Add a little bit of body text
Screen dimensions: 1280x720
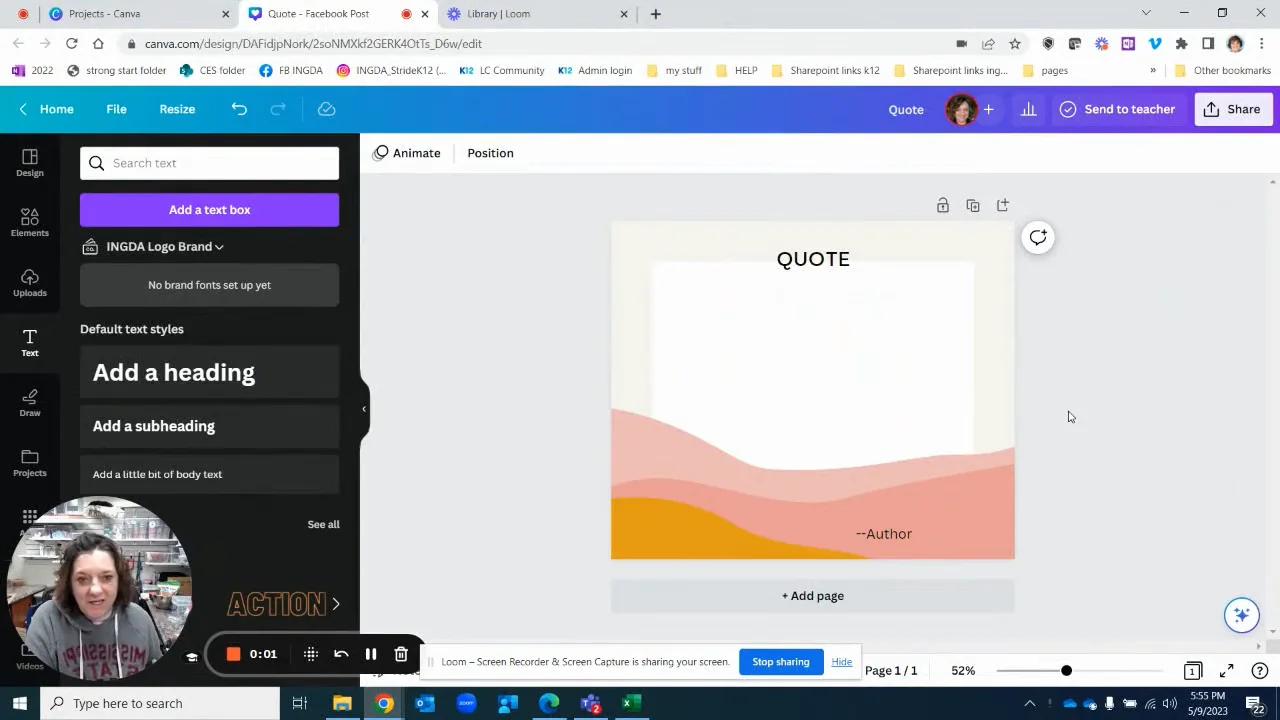pyautogui.click(x=209, y=474)
